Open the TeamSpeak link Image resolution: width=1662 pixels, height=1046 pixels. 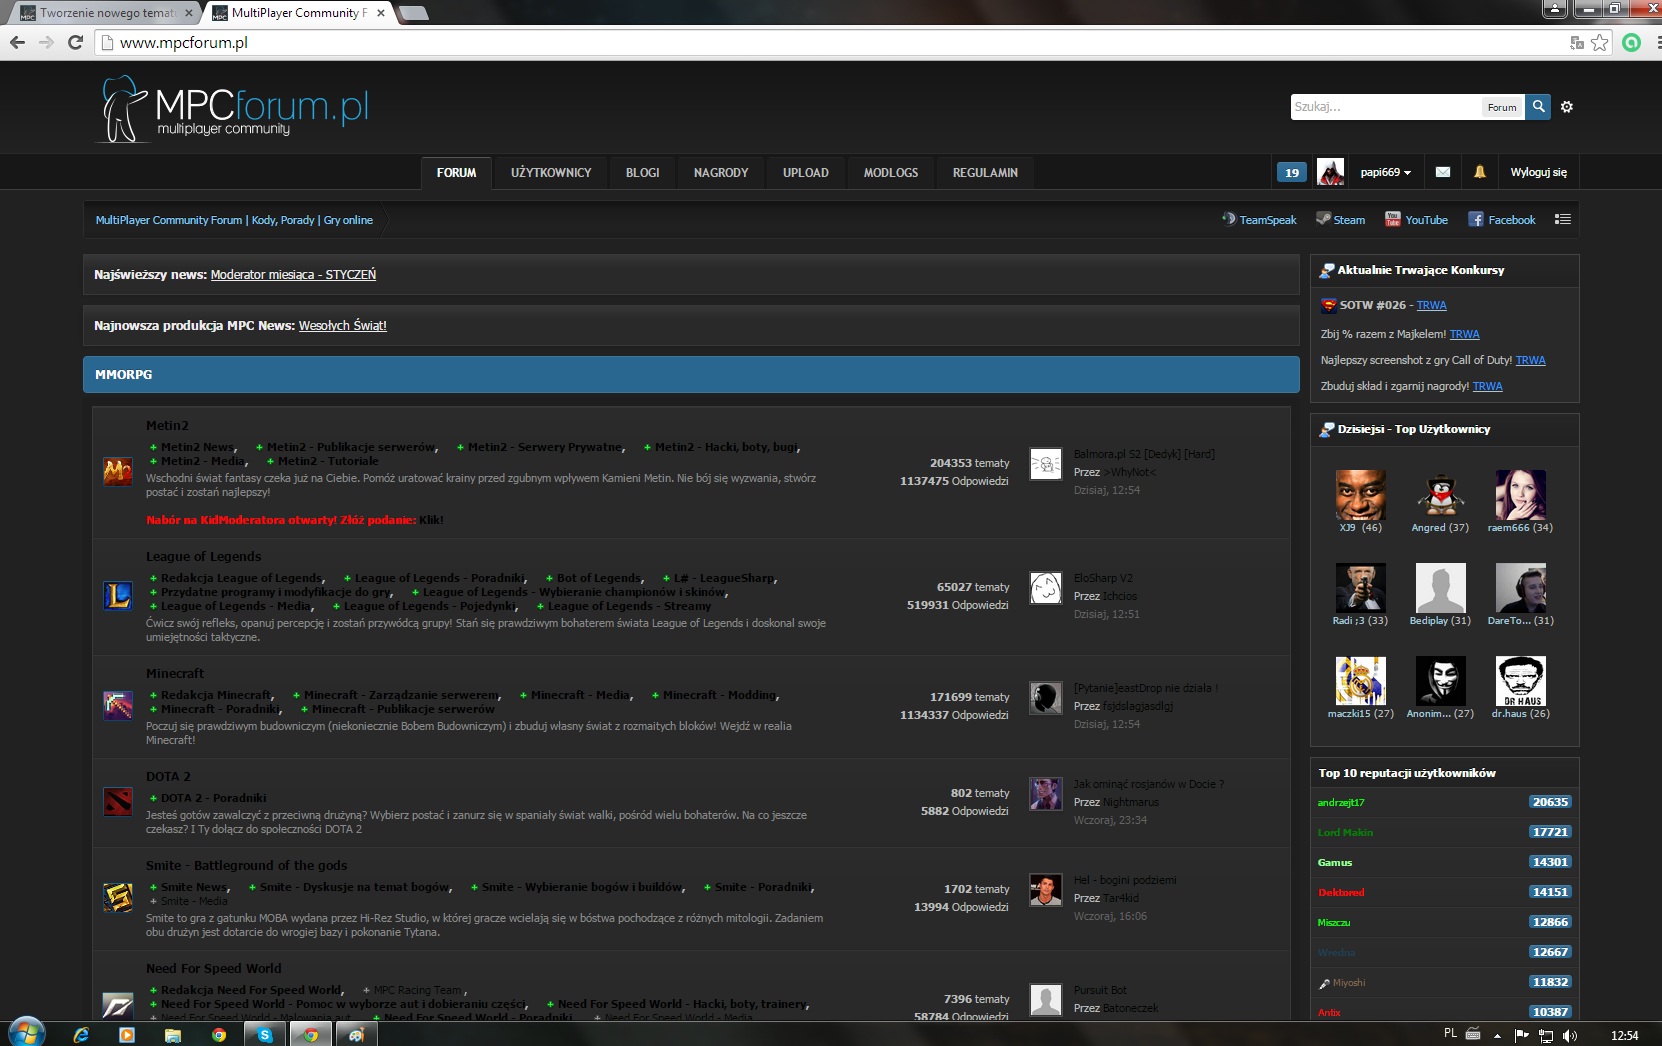1259,220
